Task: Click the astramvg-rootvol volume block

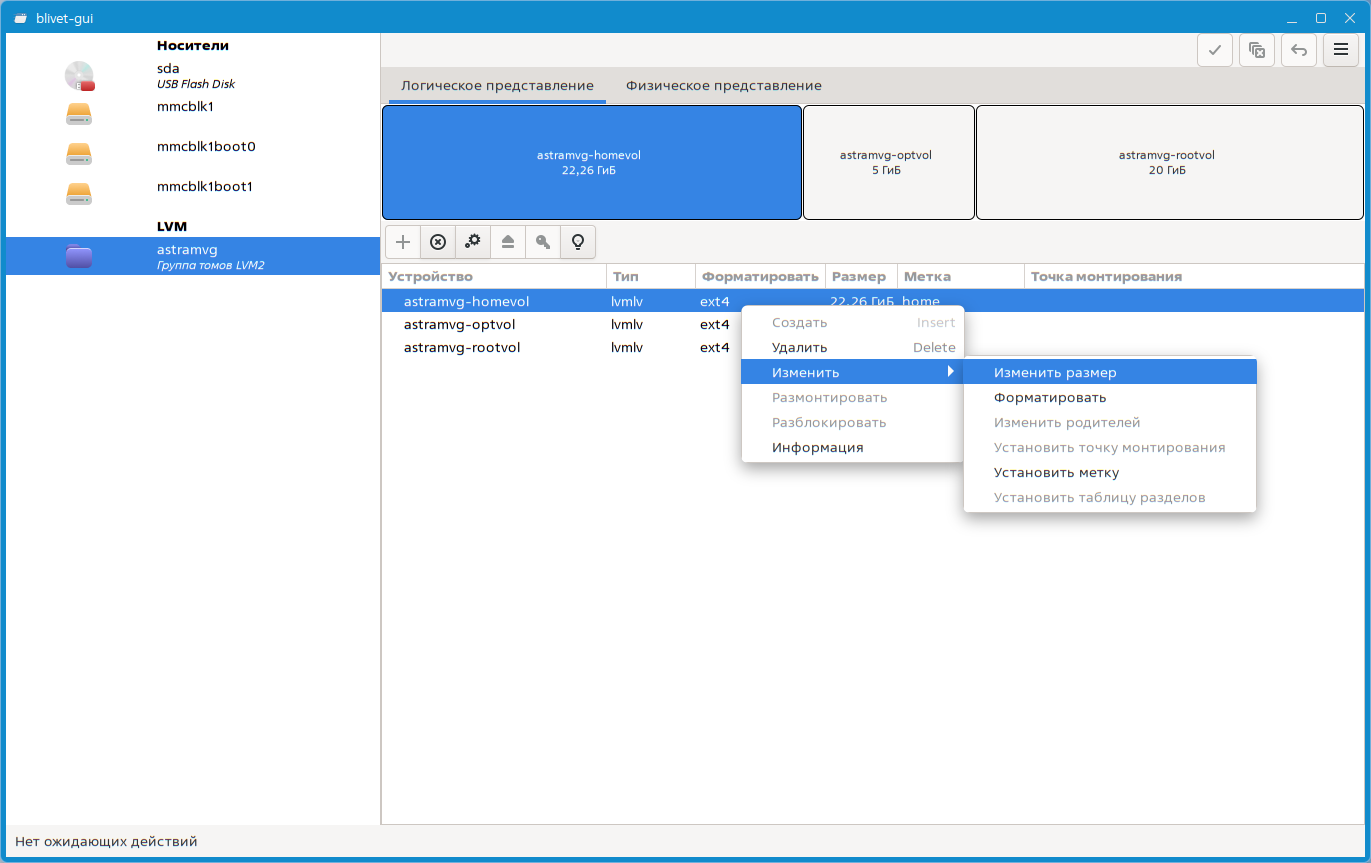Action: (x=1167, y=162)
